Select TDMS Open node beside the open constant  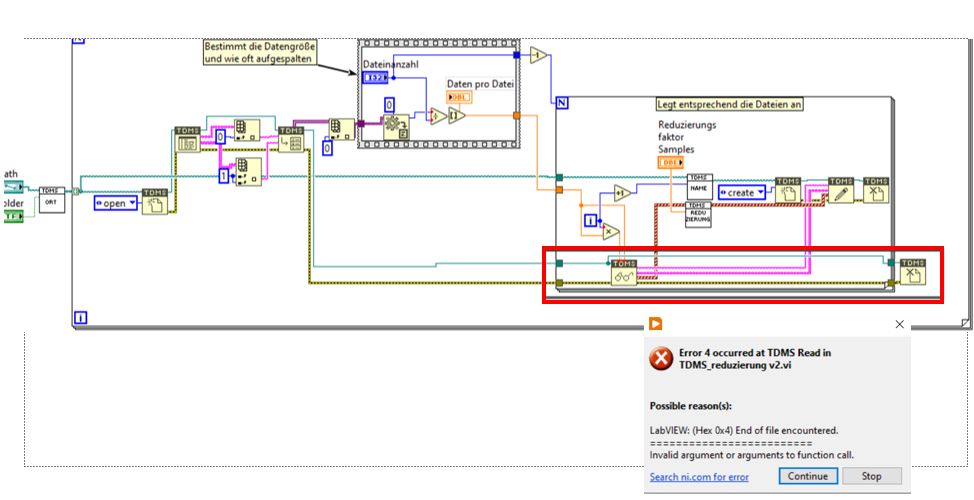tap(155, 202)
